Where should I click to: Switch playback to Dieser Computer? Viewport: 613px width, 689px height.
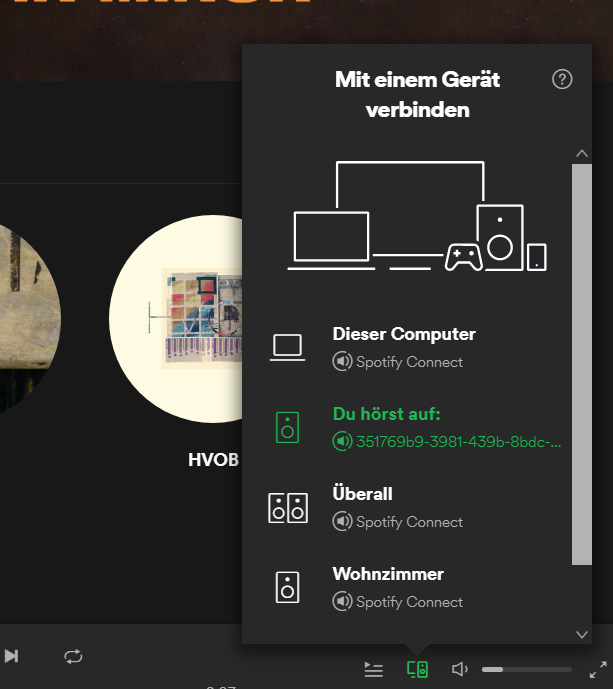[403, 334]
